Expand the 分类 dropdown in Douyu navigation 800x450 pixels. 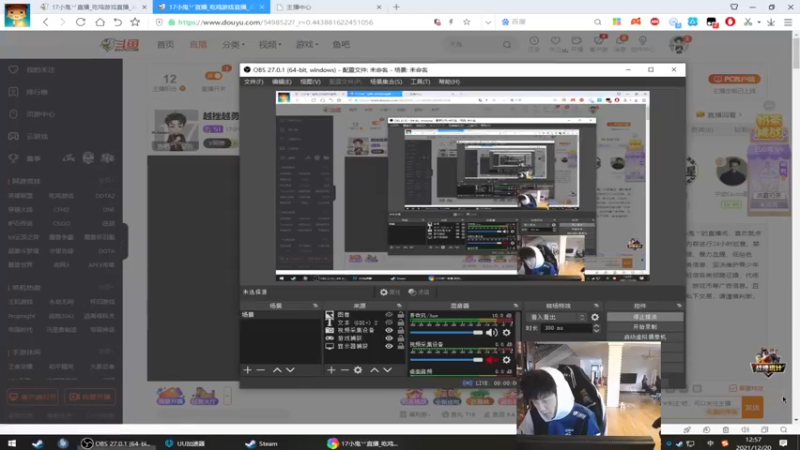point(233,44)
